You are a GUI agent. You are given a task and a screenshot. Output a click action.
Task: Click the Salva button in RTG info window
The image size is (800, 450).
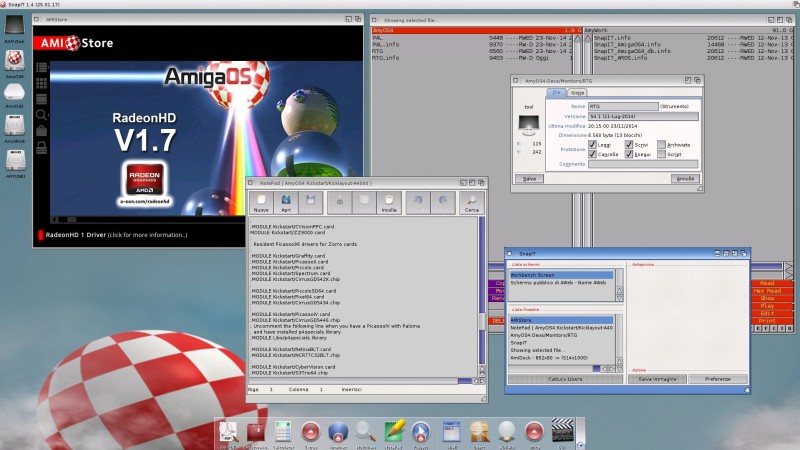tap(529, 179)
